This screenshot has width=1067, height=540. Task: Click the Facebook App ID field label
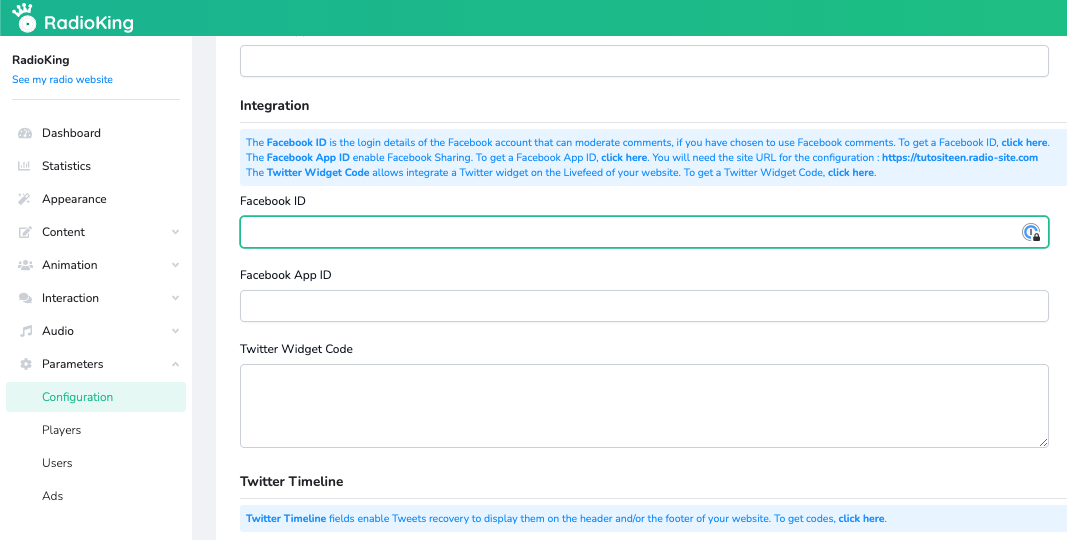coord(286,275)
